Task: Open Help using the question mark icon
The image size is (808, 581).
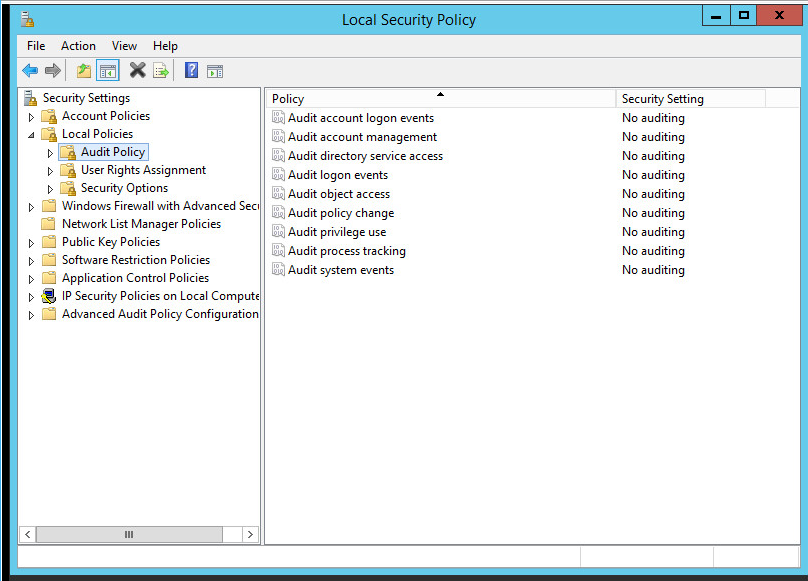Action: 191,71
